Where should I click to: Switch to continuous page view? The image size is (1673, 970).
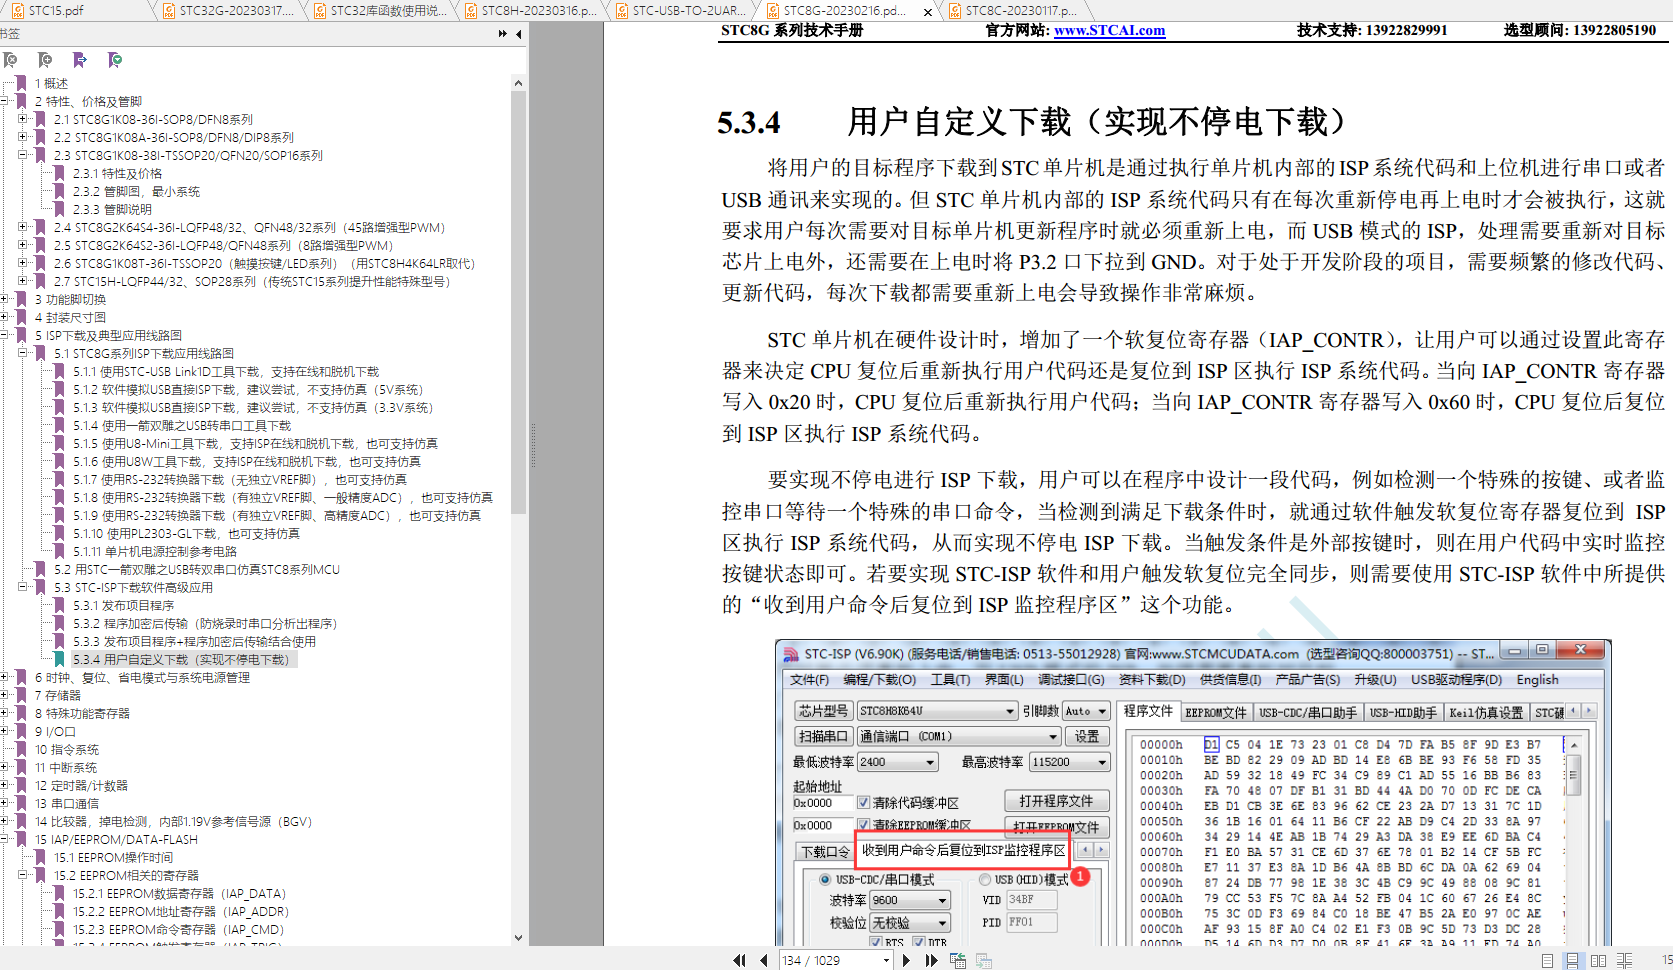tap(1572, 960)
